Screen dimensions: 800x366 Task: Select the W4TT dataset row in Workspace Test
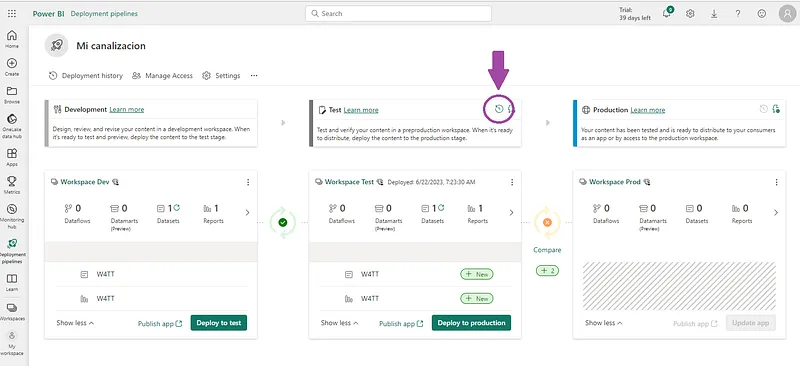pos(415,274)
